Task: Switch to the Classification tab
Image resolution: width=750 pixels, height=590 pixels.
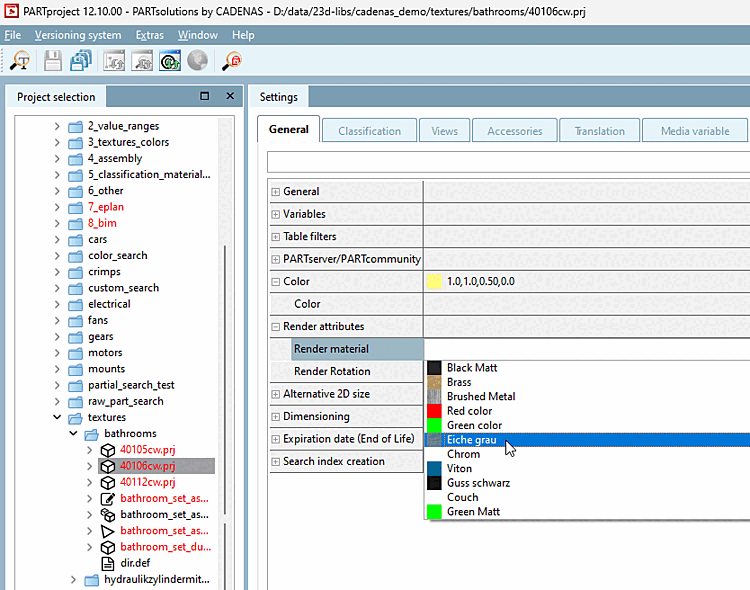Action: (x=369, y=131)
